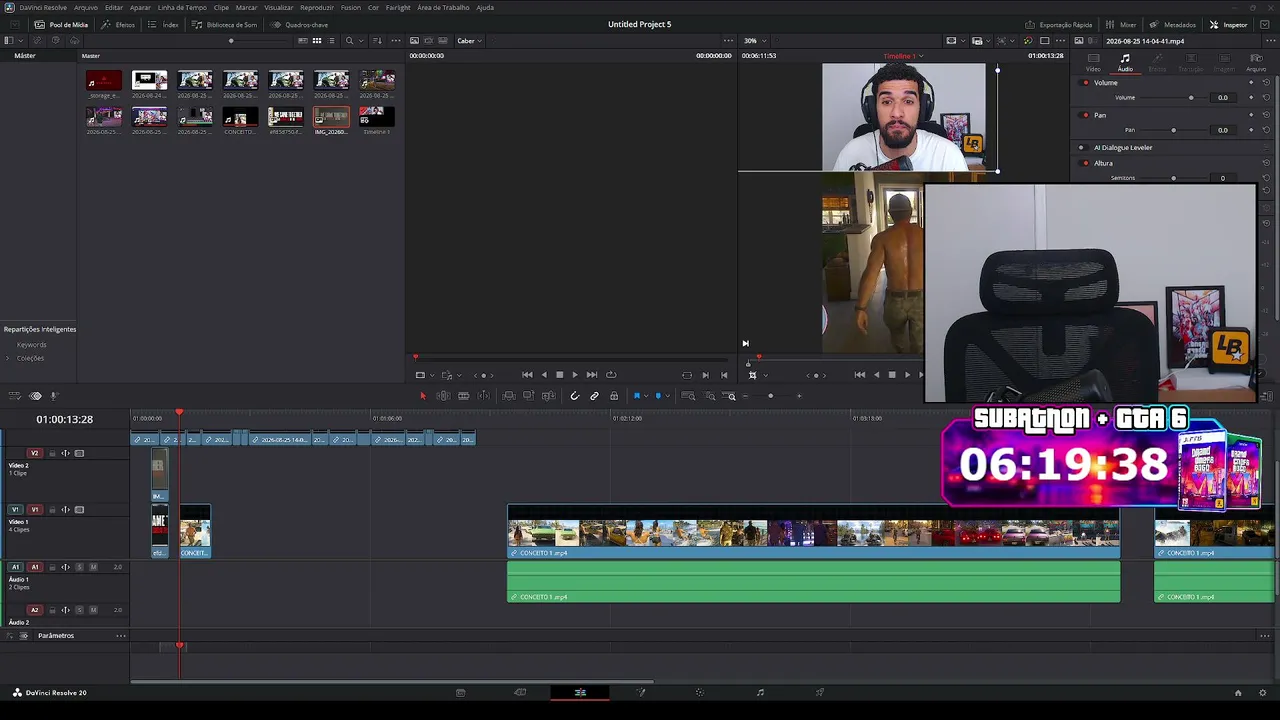Open Project Settings gear icon
The width and height of the screenshot is (1280, 720).
click(x=1263, y=692)
